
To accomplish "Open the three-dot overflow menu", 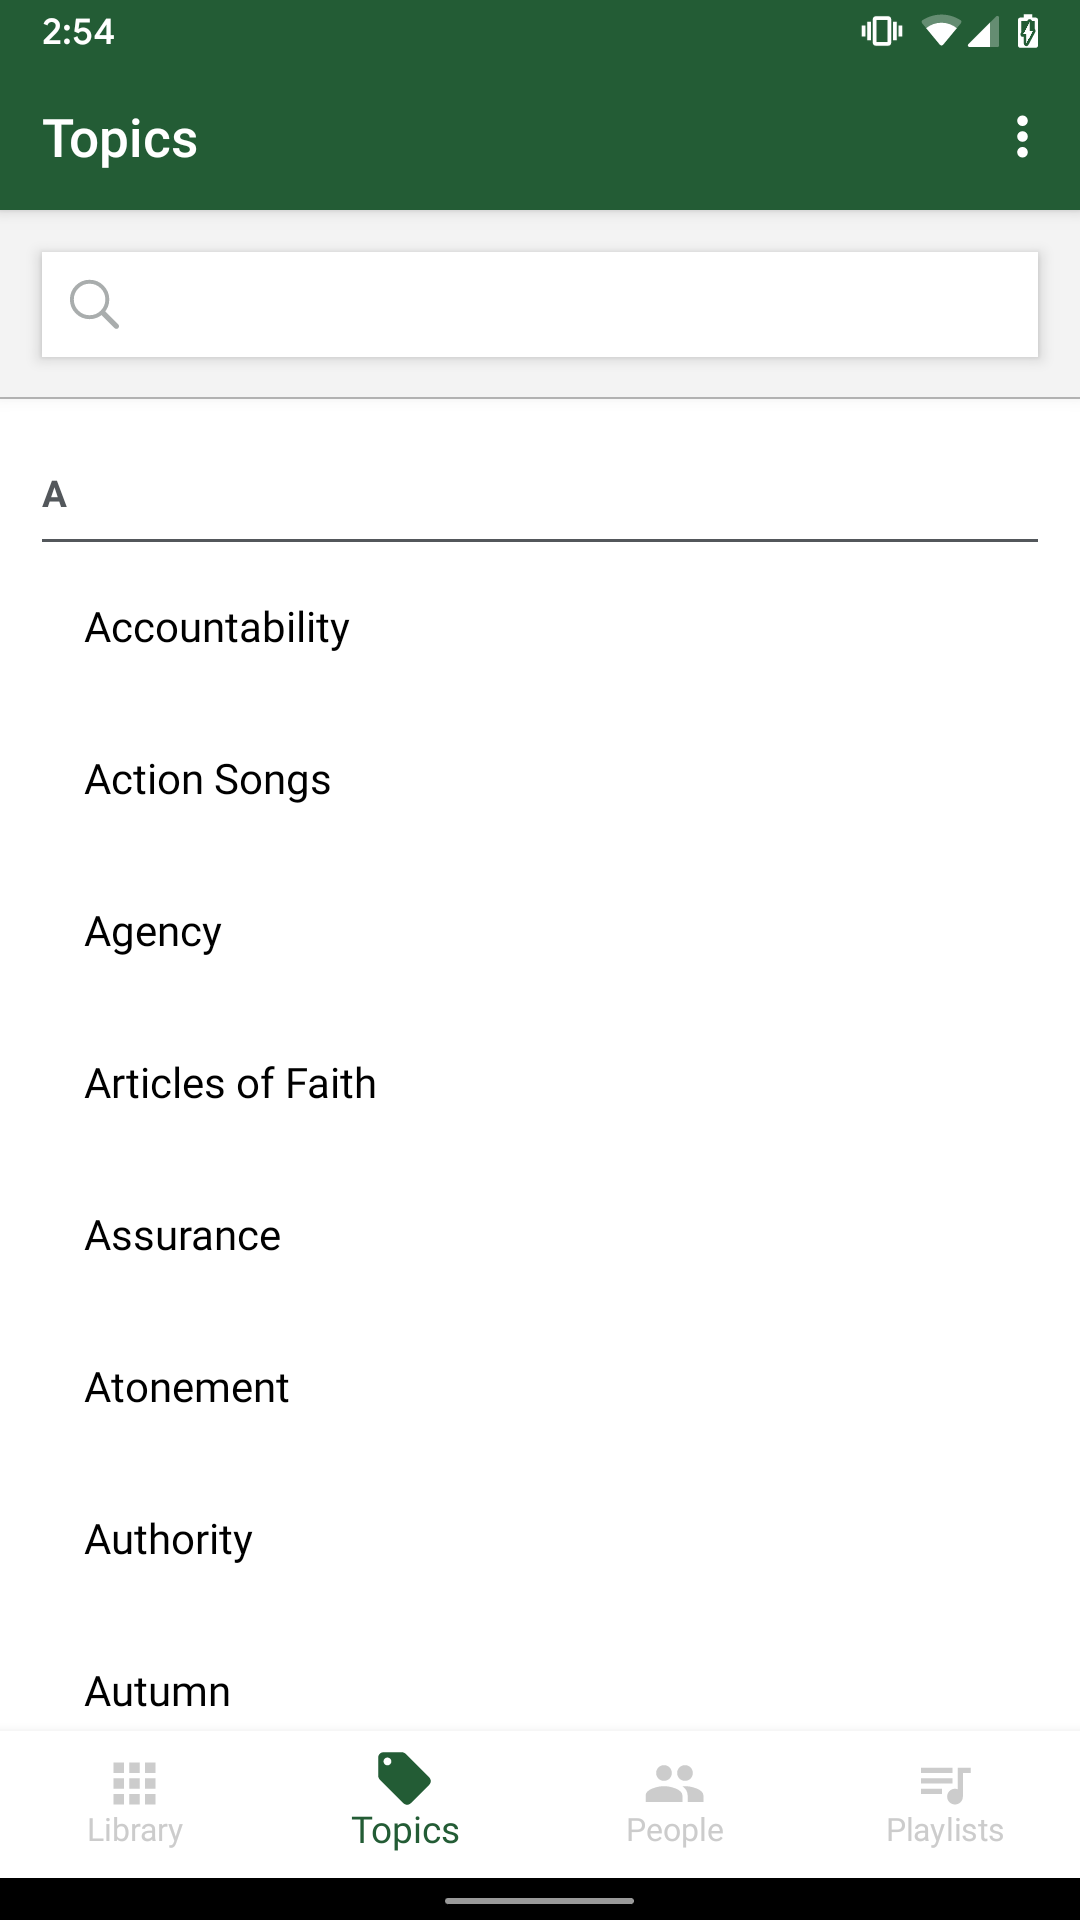I will 1021,137.
